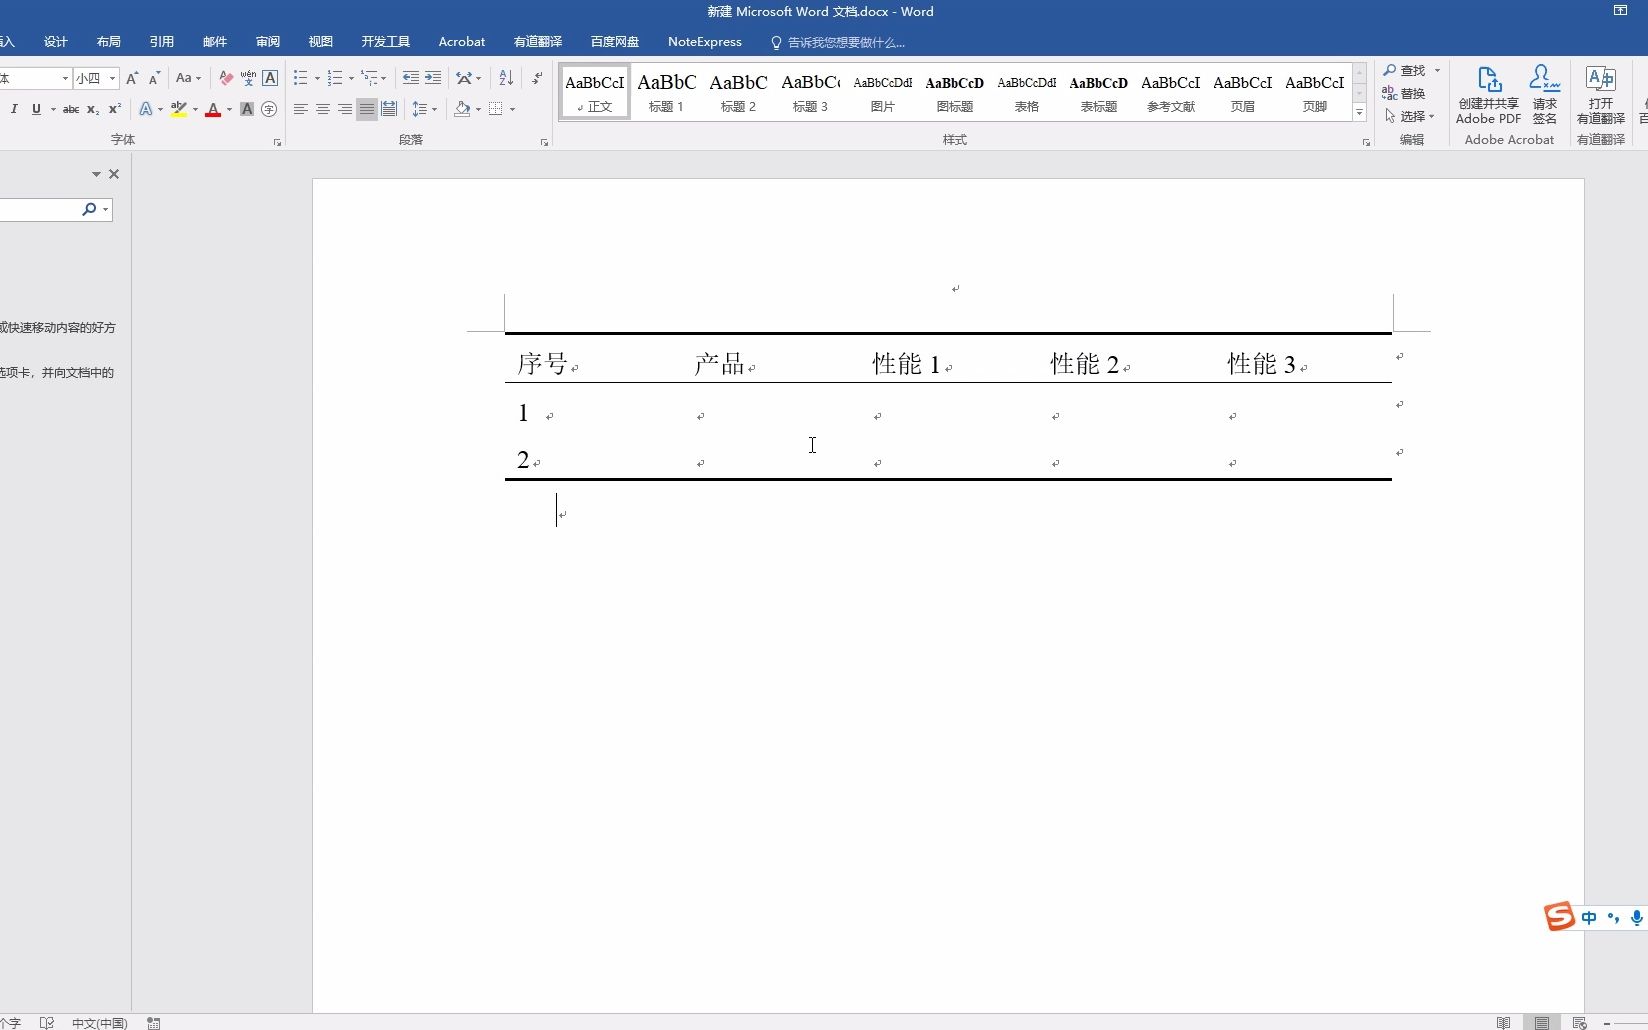The image size is (1648, 1030).
Task: Apply character border with the boxed A icon
Action: click(270, 78)
